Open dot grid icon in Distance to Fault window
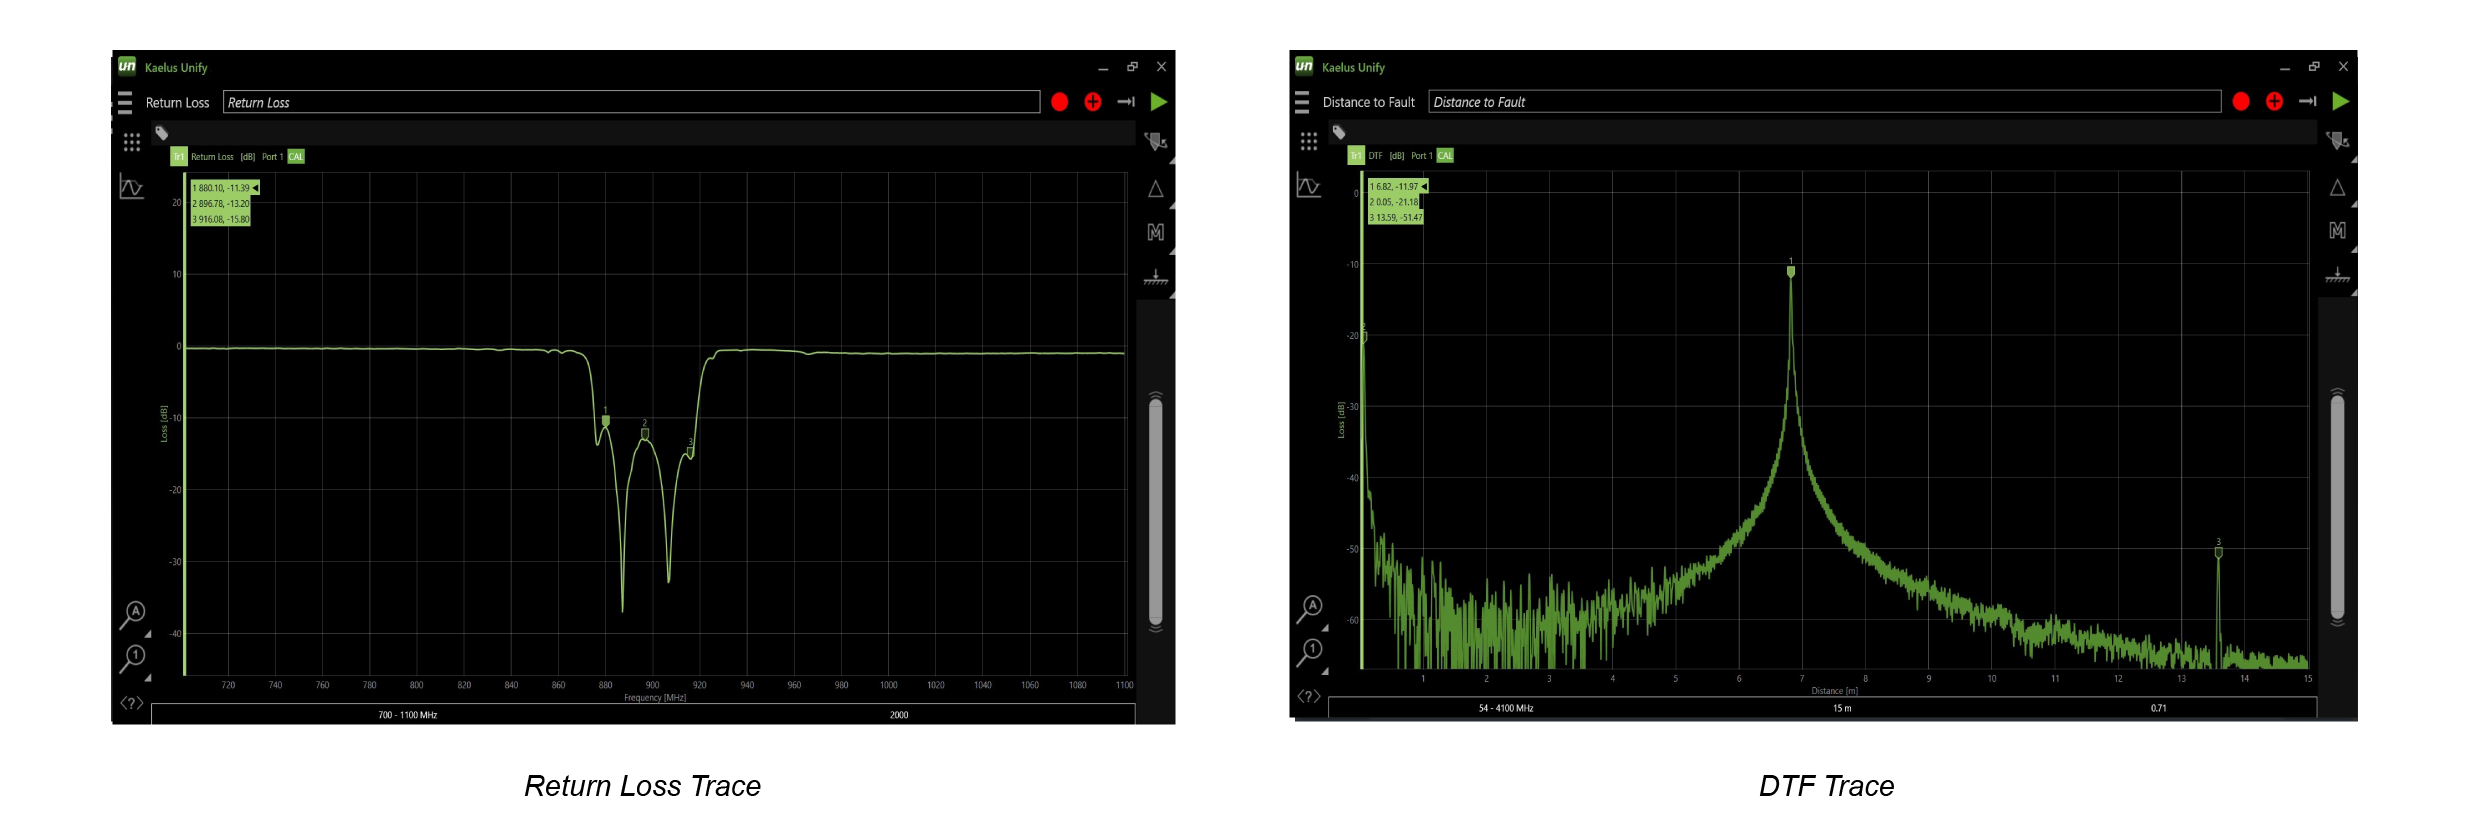Viewport: 2480px width, 817px height. tap(1309, 141)
